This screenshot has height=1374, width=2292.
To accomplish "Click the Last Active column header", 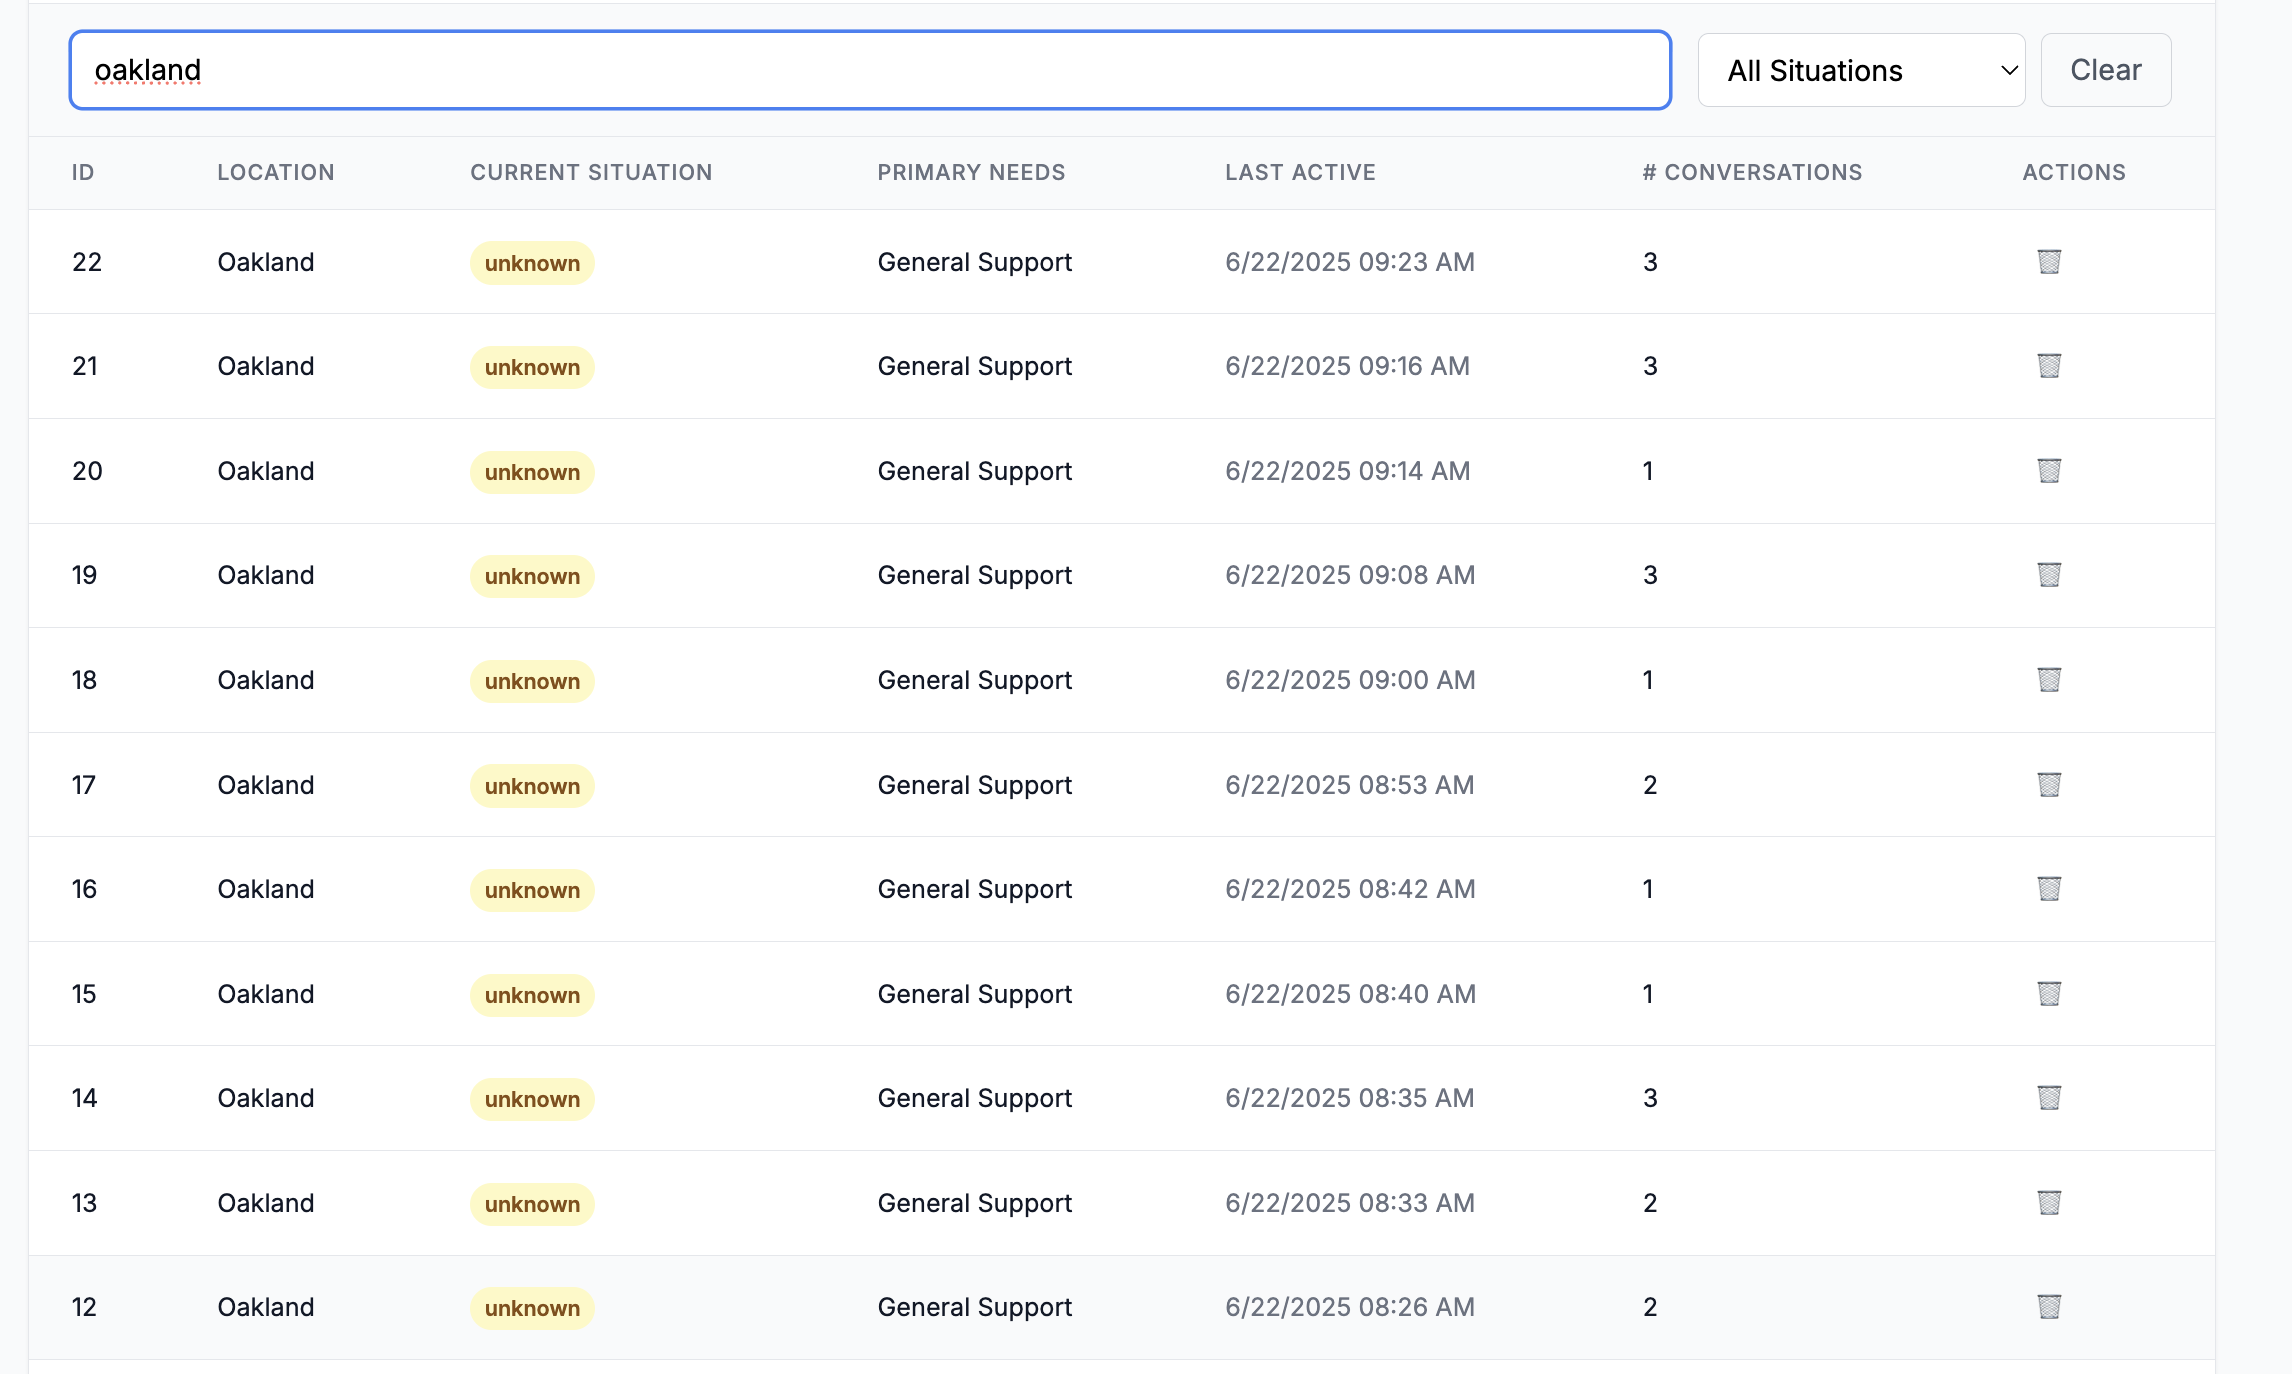I will coord(1300,173).
